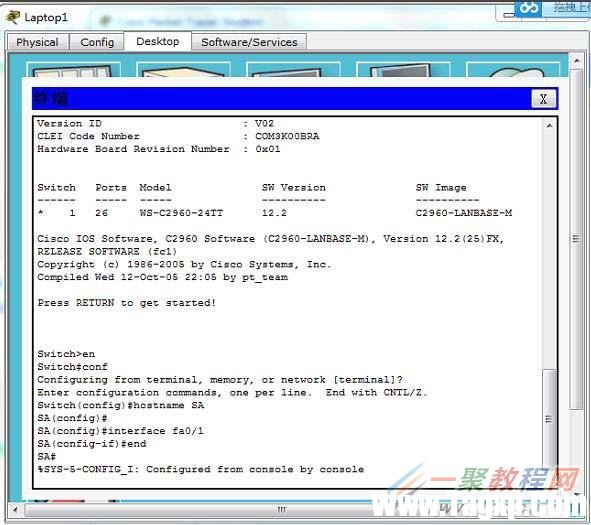Open the Config tab

[x=97, y=42]
